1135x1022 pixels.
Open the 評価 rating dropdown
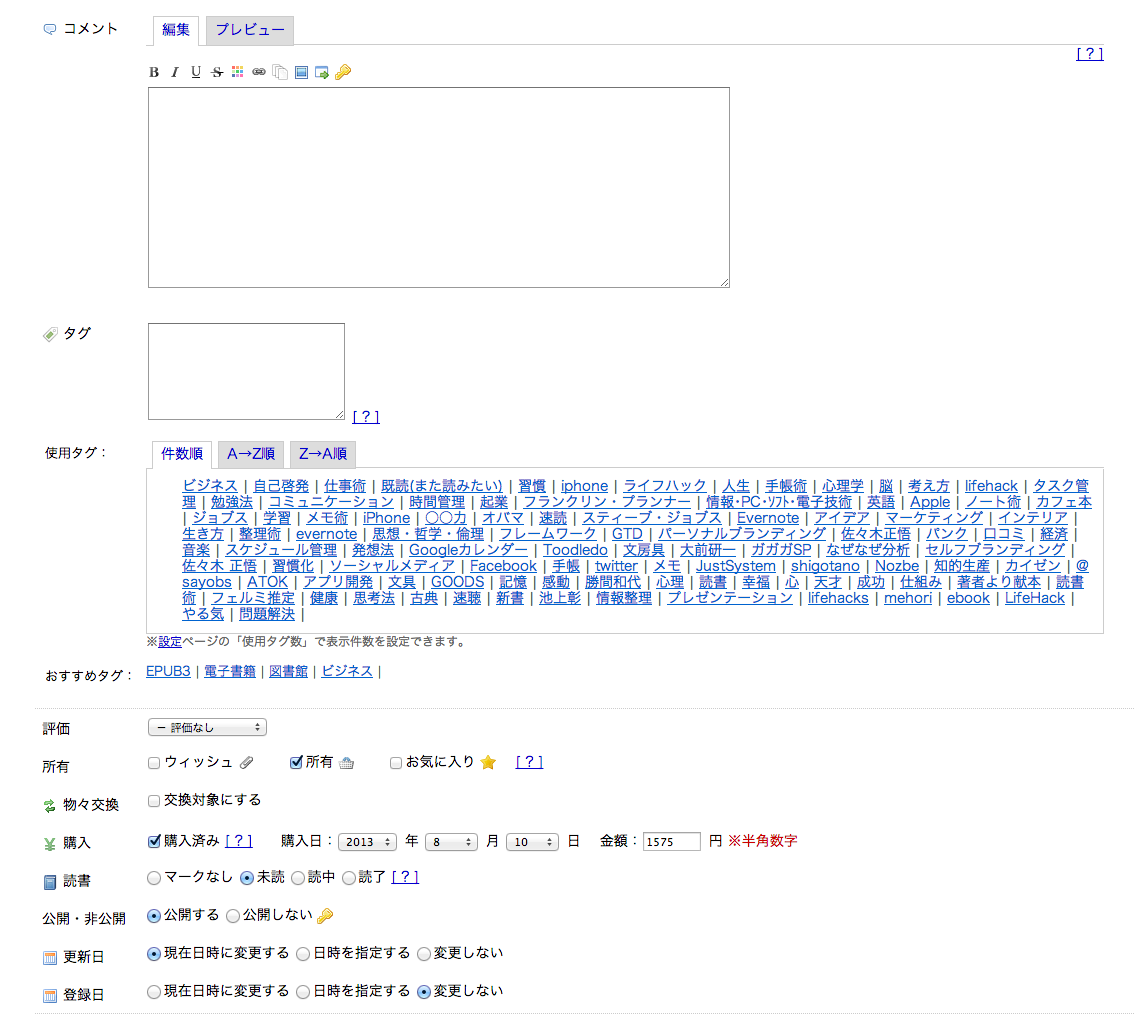click(207, 727)
